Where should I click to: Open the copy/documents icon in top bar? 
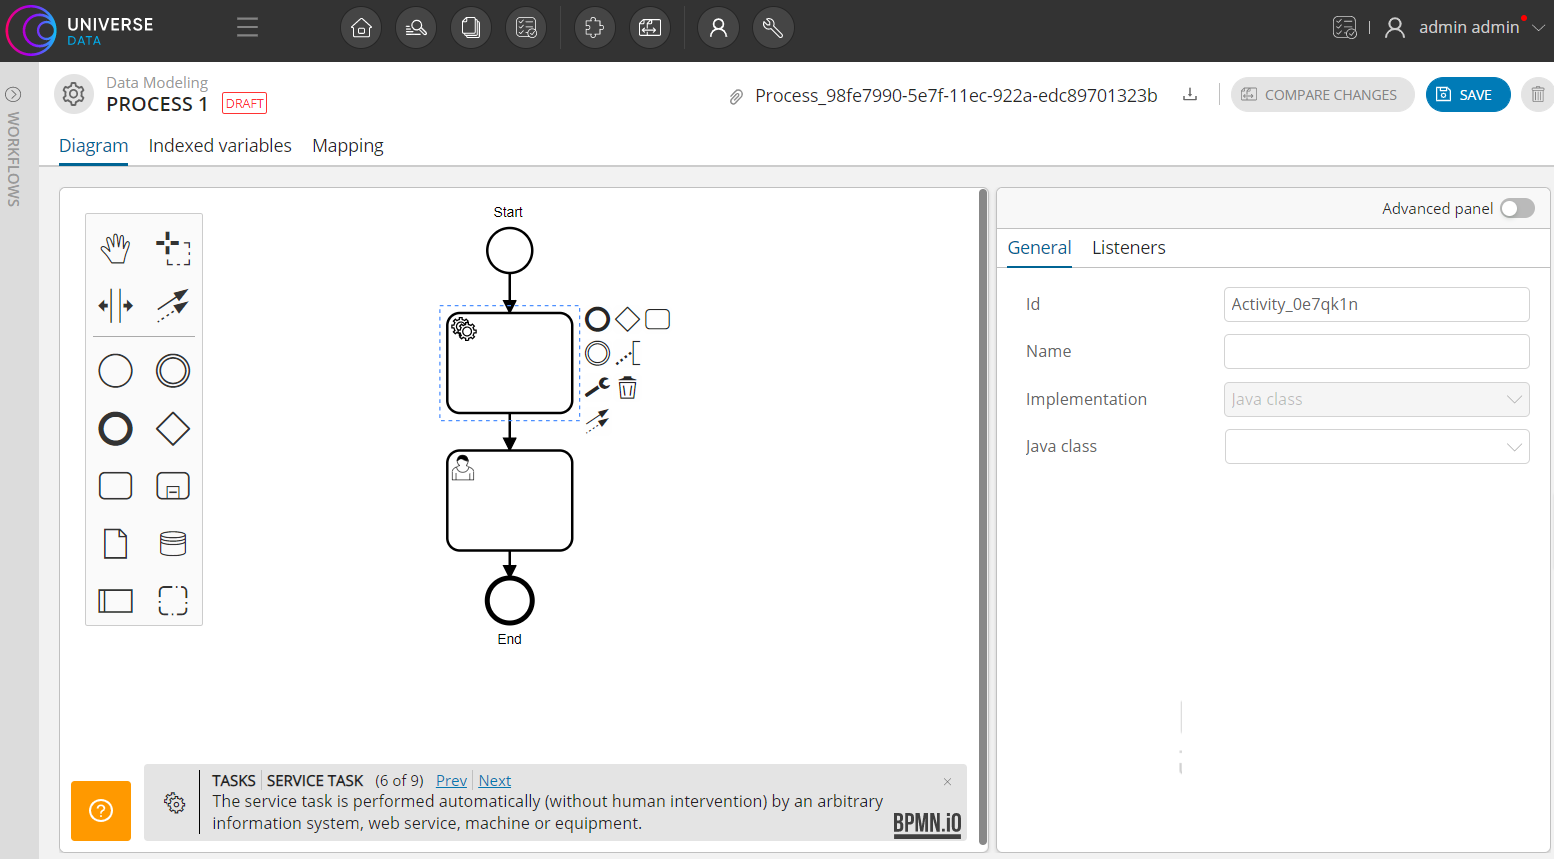[471, 27]
